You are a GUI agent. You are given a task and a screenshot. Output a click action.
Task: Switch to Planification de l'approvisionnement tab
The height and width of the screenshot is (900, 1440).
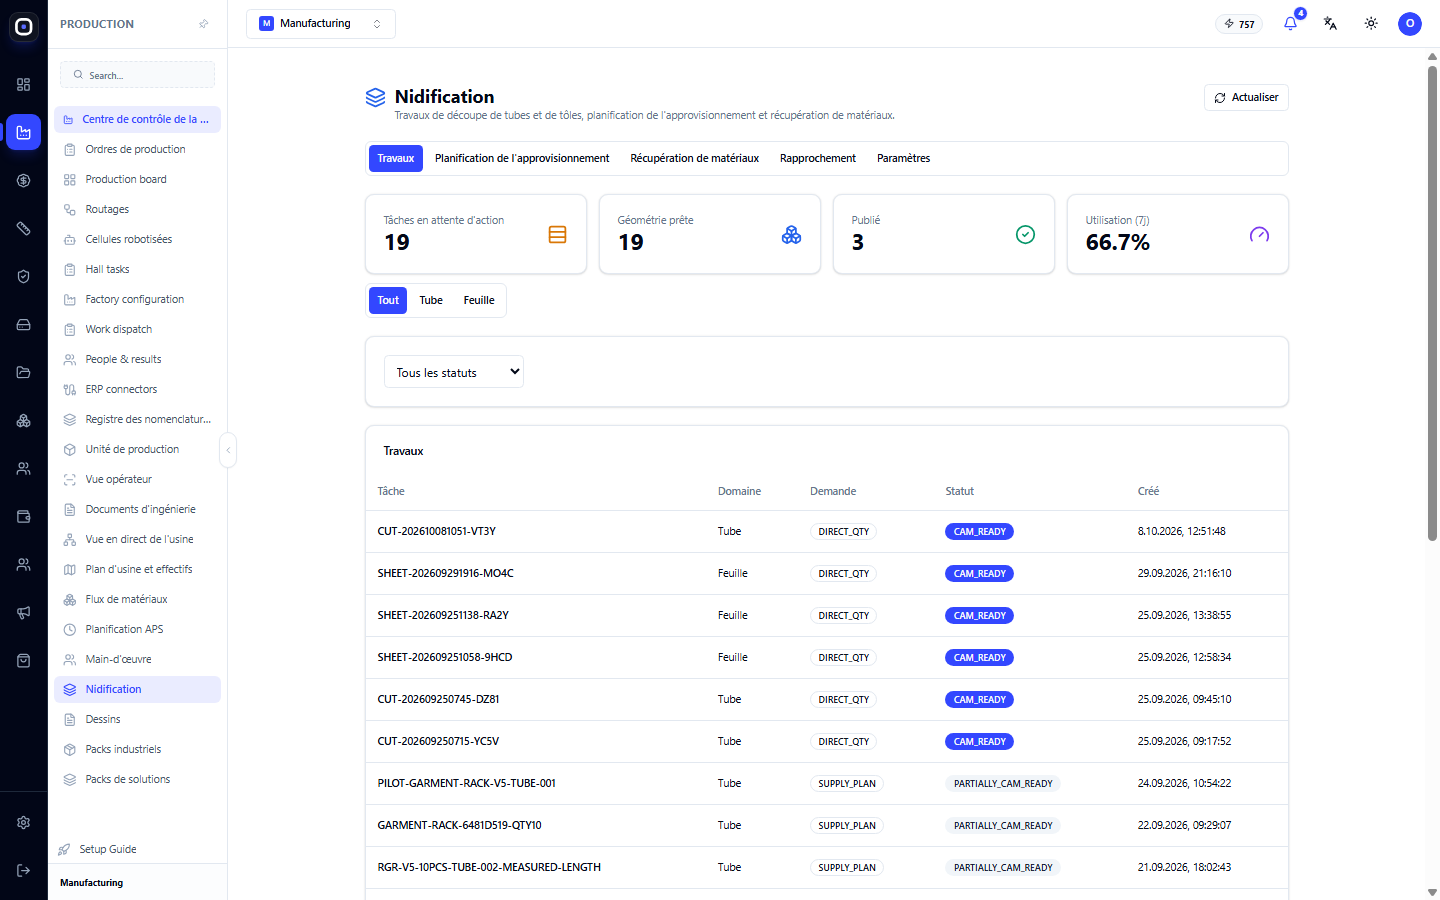click(x=522, y=158)
